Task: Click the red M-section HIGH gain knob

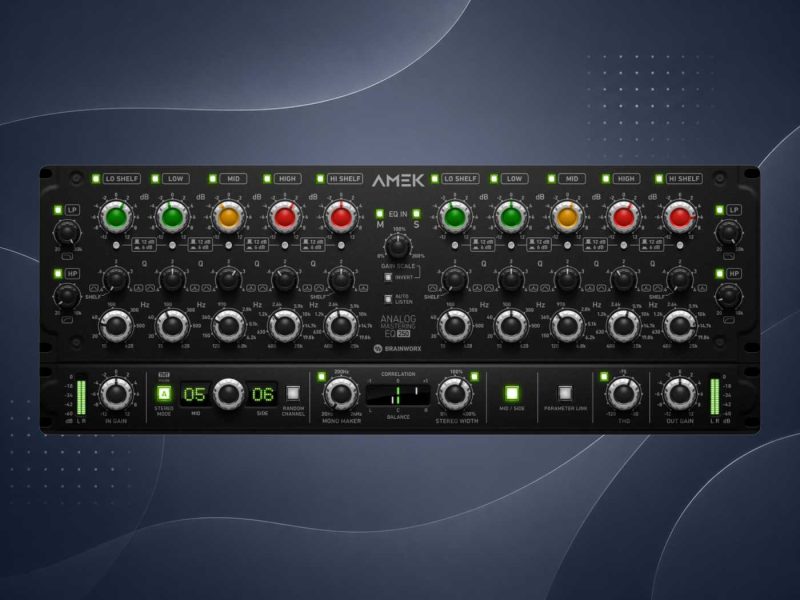Action: pos(285,217)
